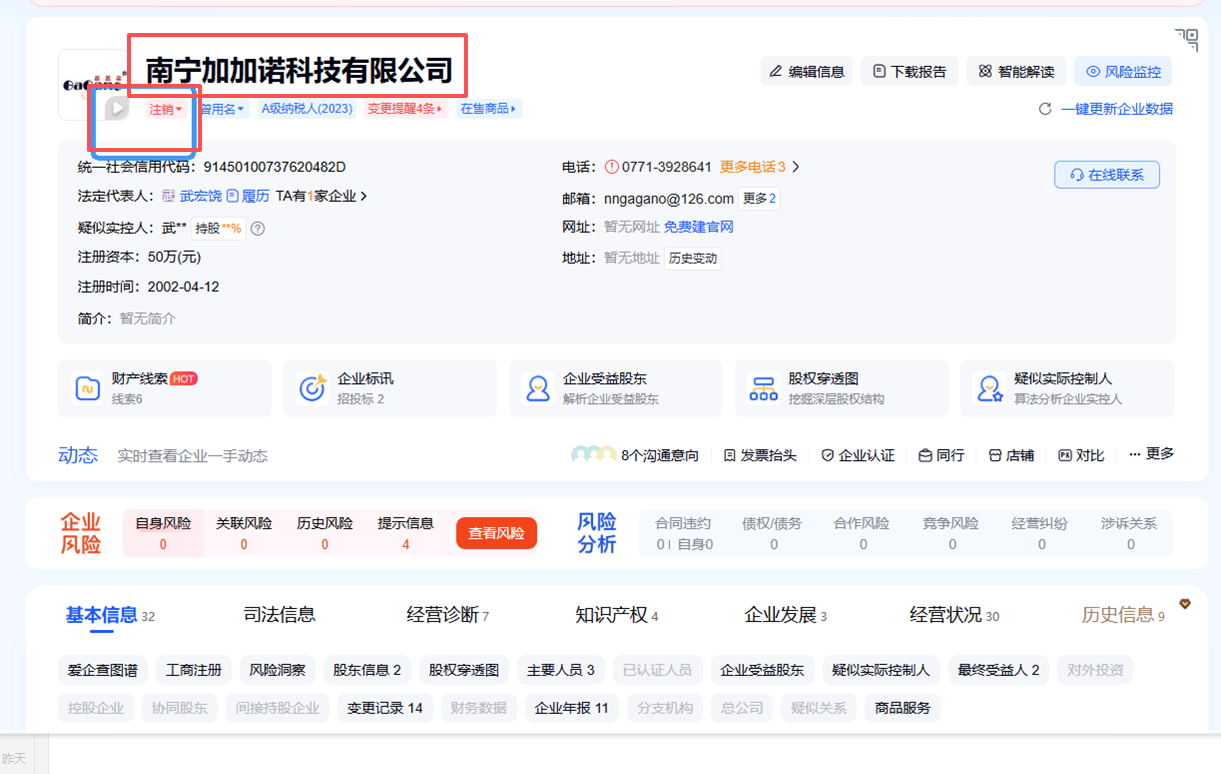Click the 历史变动 address button
This screenshot has width=1221, height=774.
coord(693,258)
